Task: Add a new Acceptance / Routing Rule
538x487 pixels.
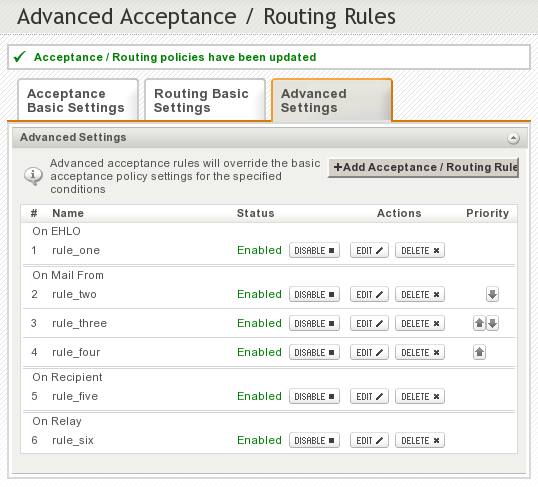Action: [x=423, y=167]
